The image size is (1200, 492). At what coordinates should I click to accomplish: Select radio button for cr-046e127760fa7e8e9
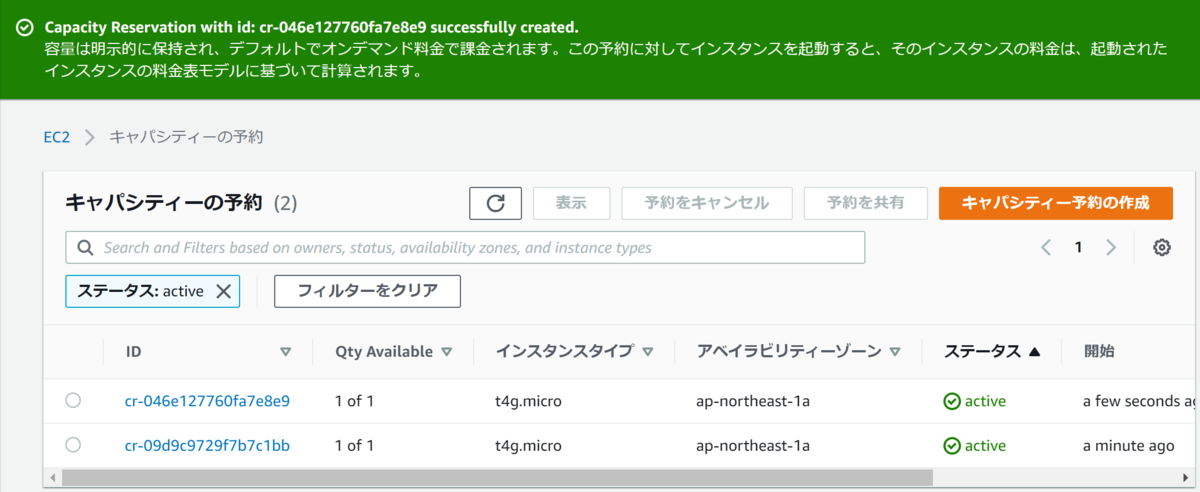[73, 400]
